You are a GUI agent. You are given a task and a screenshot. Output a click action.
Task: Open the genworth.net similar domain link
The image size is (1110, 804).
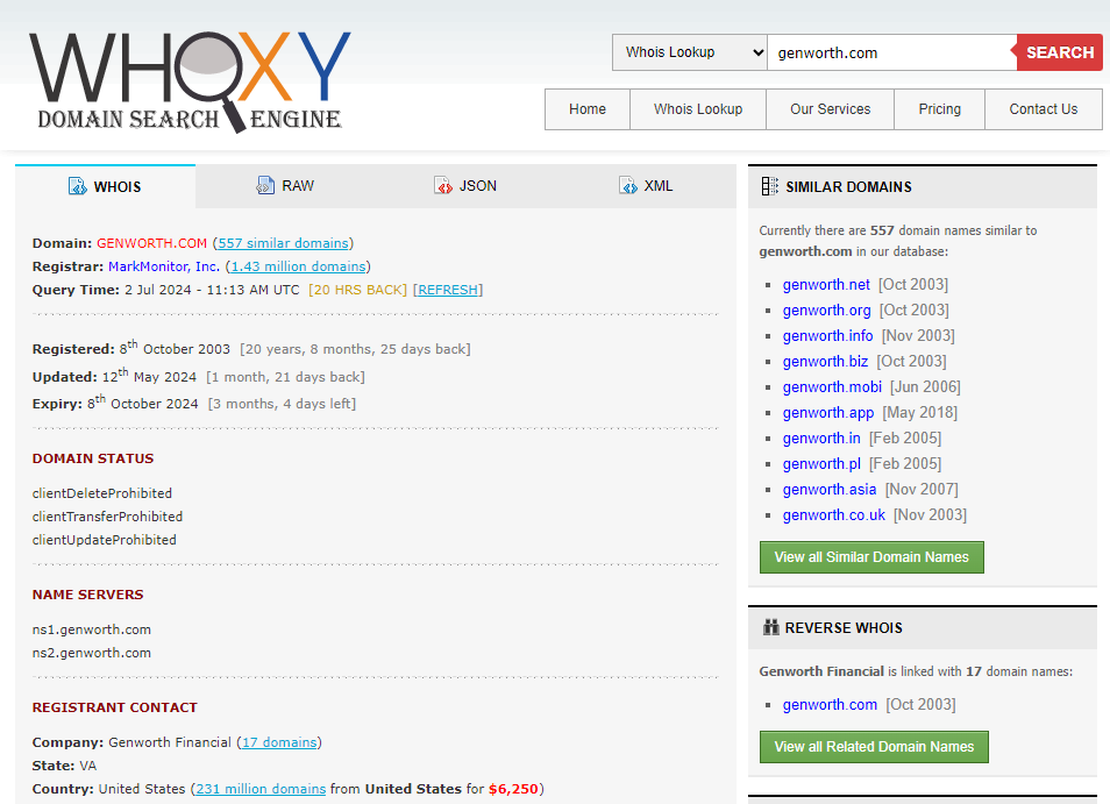[x=826, y=284]
